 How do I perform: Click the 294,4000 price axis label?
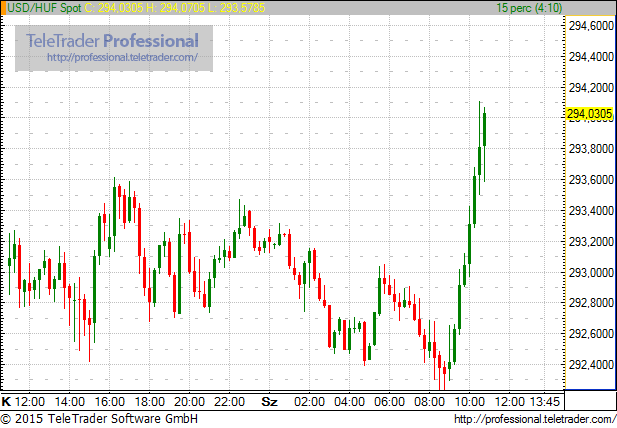(591, 57)
